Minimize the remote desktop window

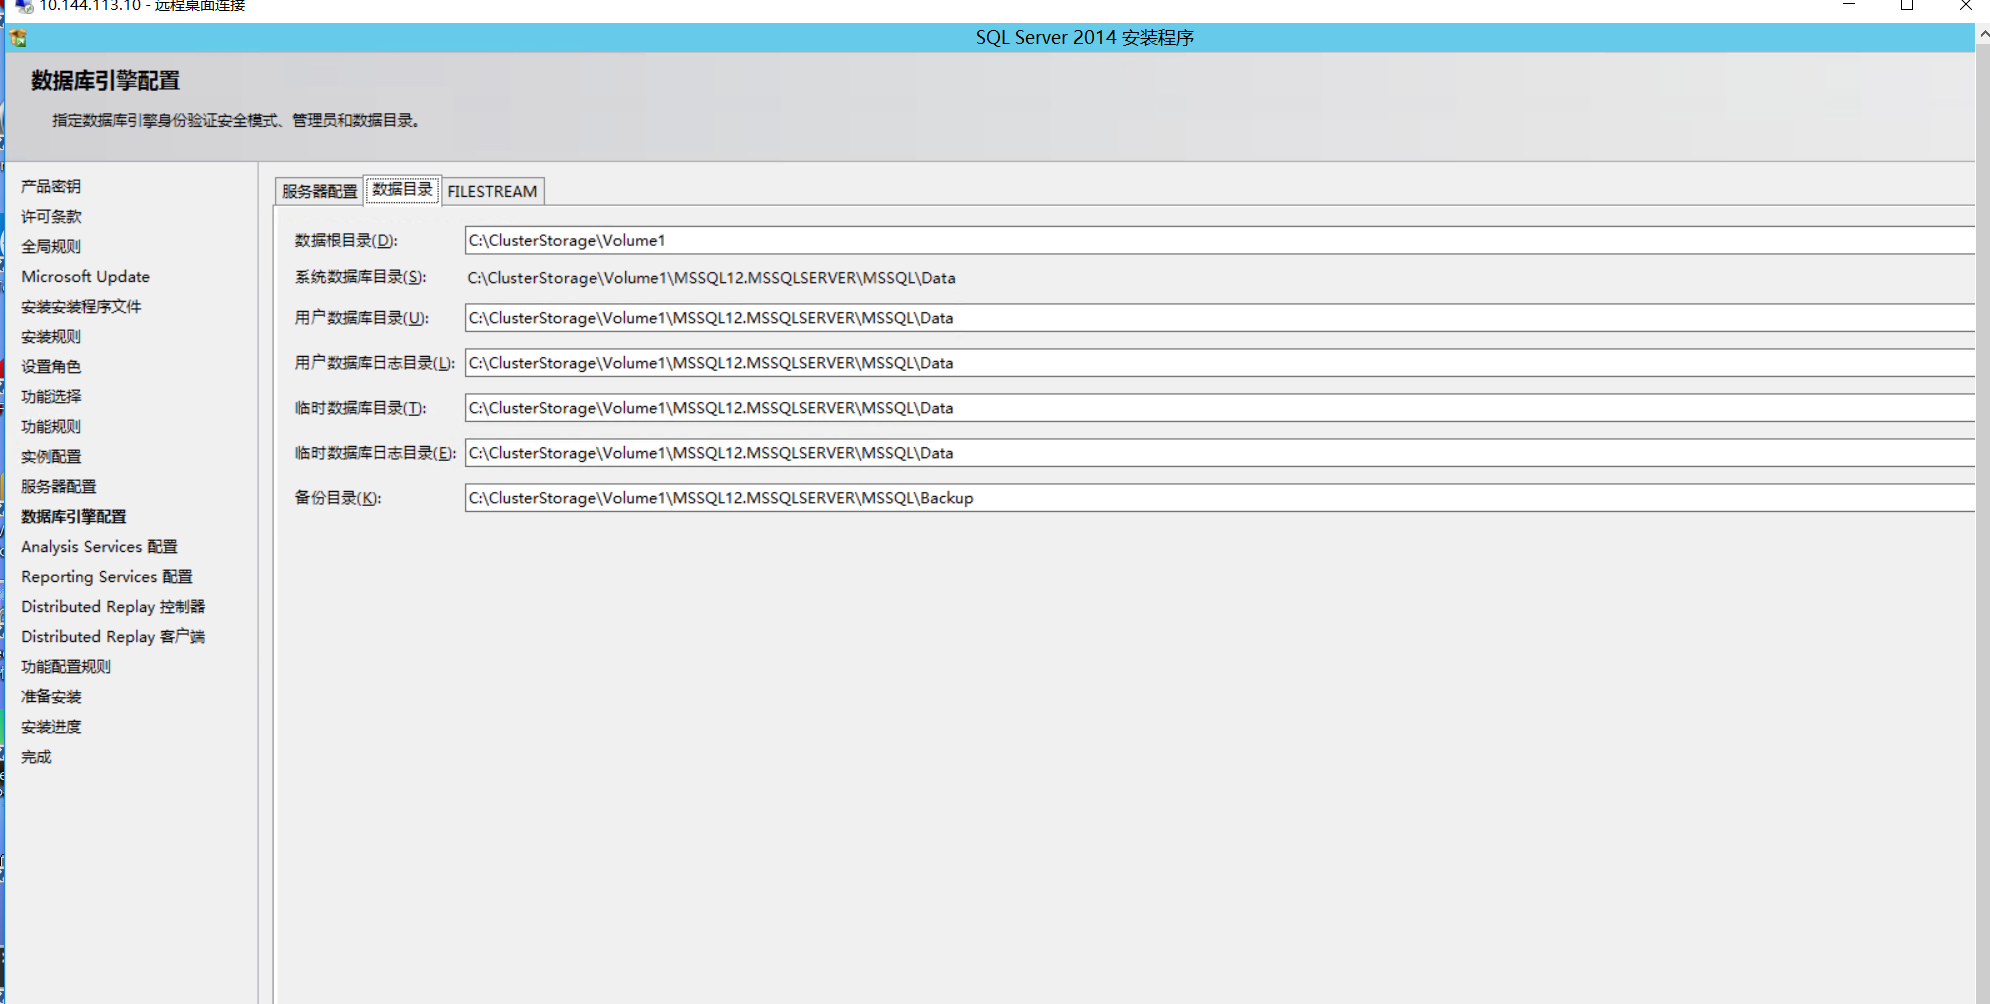[x=1849, y=5]
